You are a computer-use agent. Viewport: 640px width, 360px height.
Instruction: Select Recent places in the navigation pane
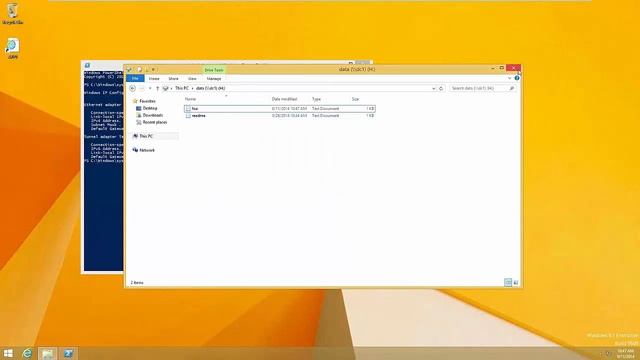click(155, 122)
